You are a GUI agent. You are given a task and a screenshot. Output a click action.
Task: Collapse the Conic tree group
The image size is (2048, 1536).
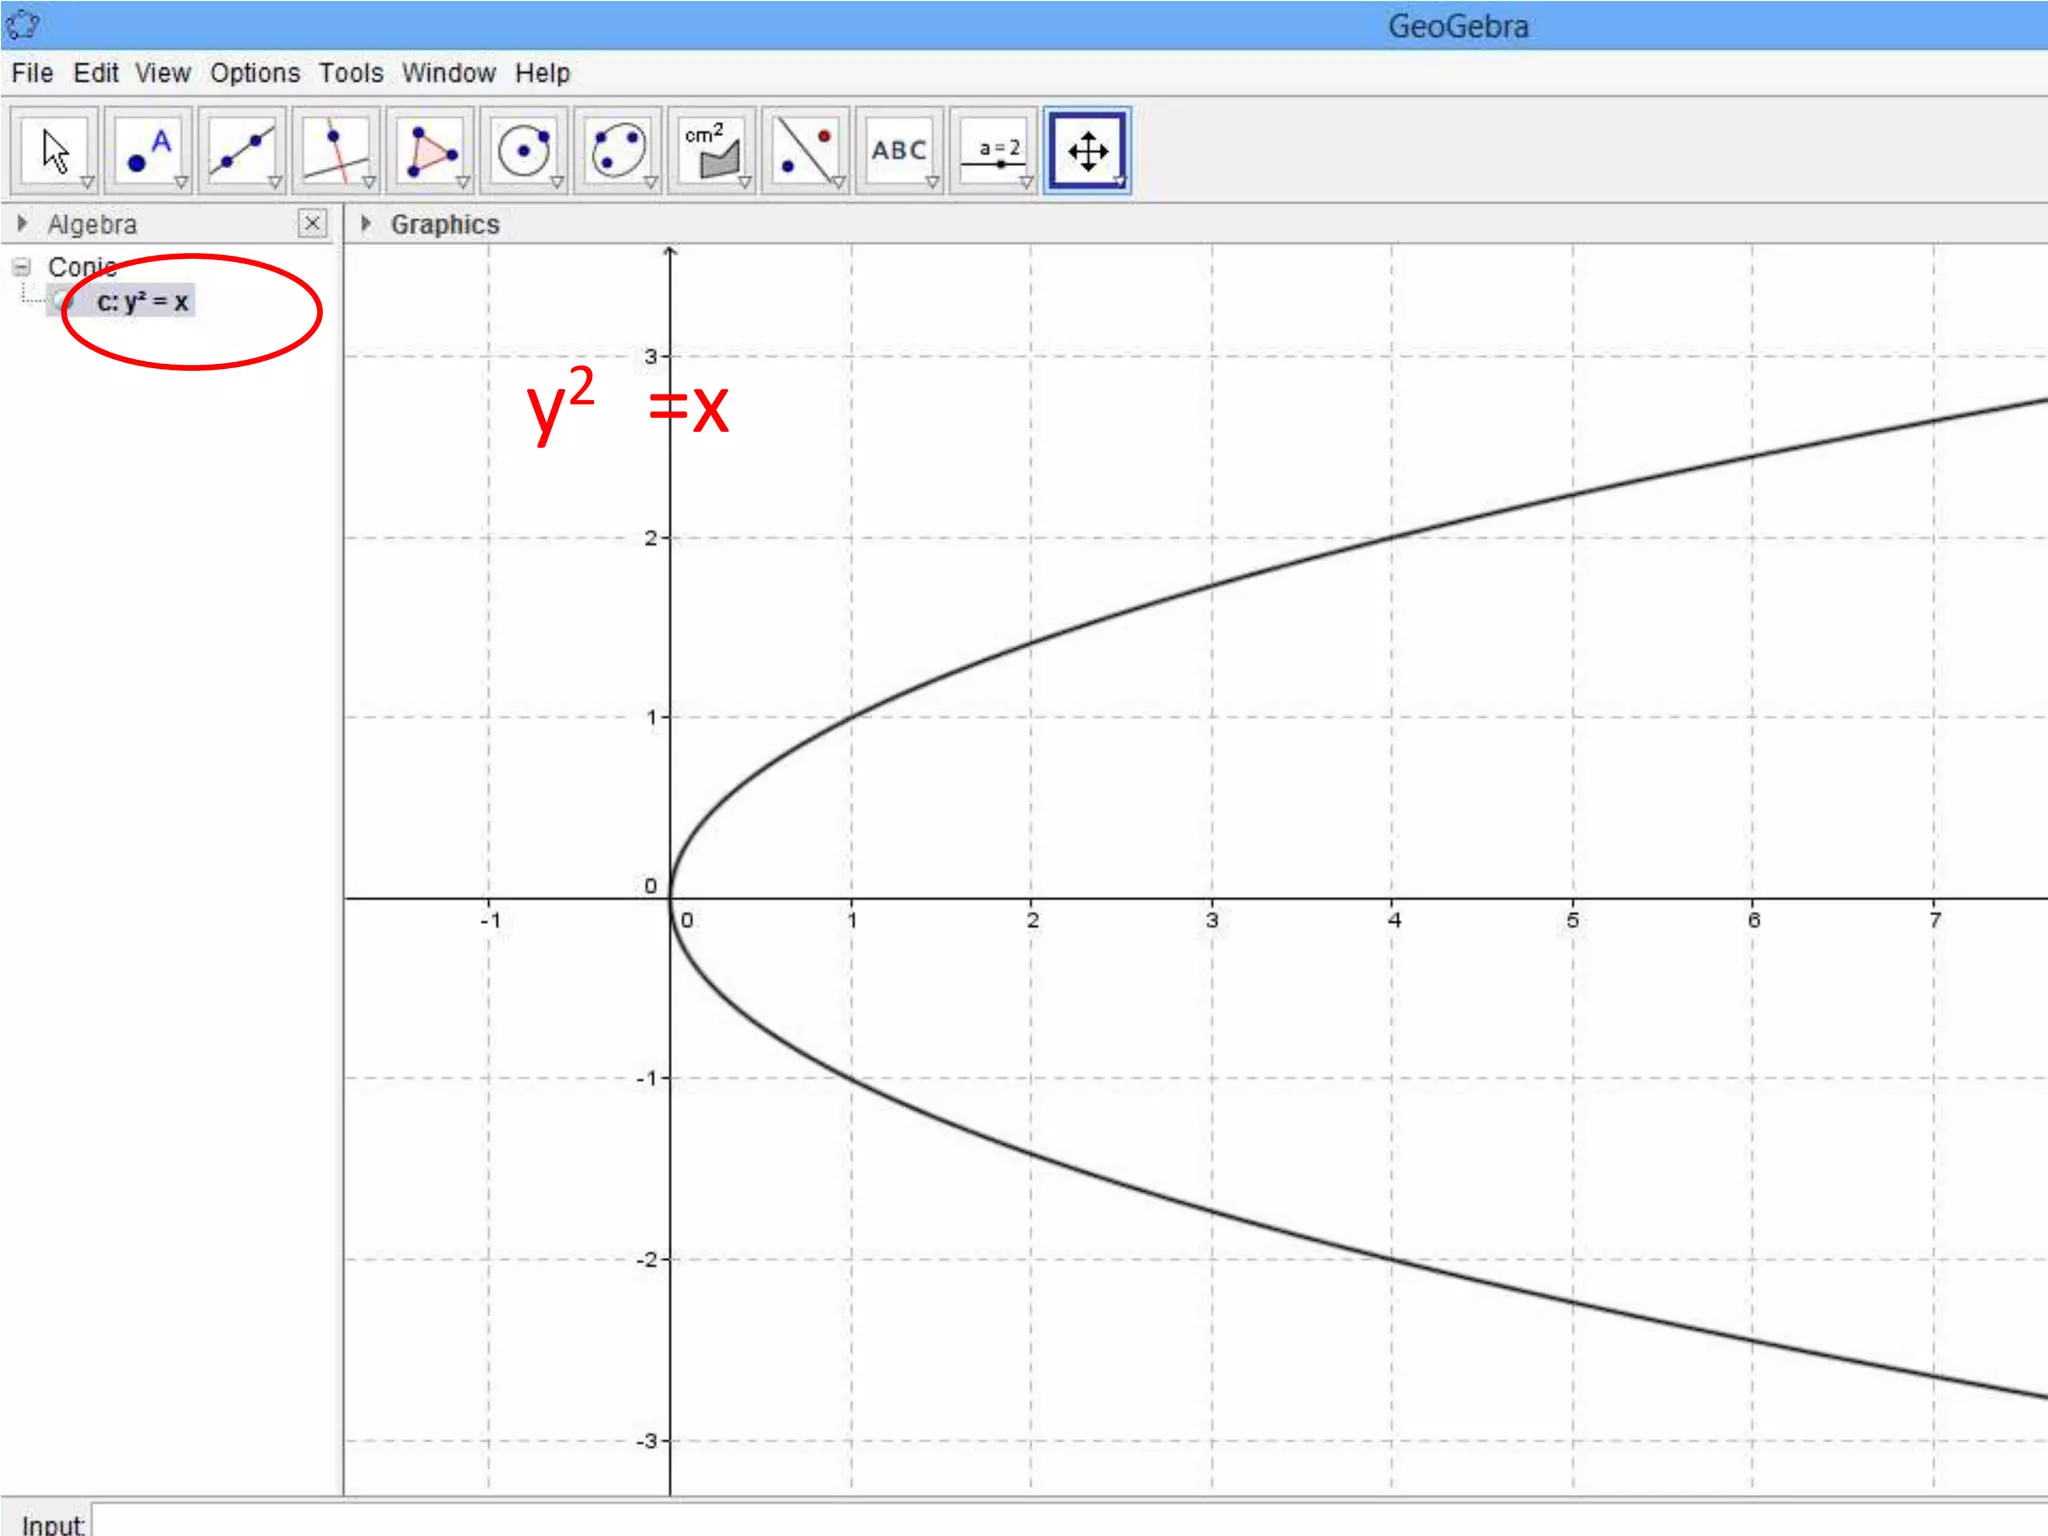(22, 267)
